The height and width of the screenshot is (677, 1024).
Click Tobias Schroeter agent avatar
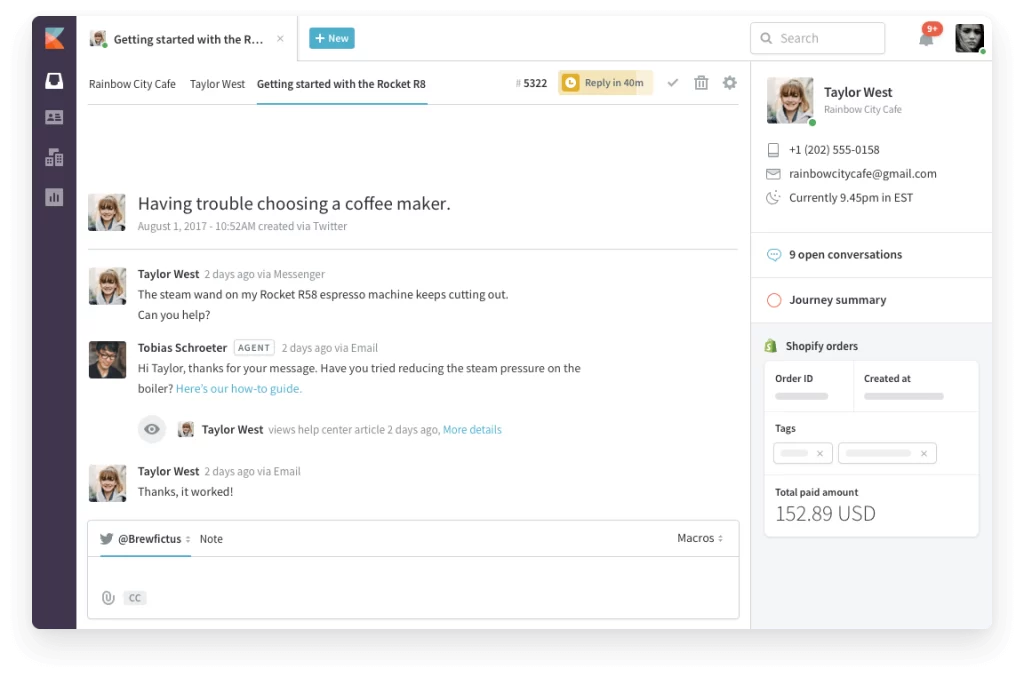tap(107, 360)
